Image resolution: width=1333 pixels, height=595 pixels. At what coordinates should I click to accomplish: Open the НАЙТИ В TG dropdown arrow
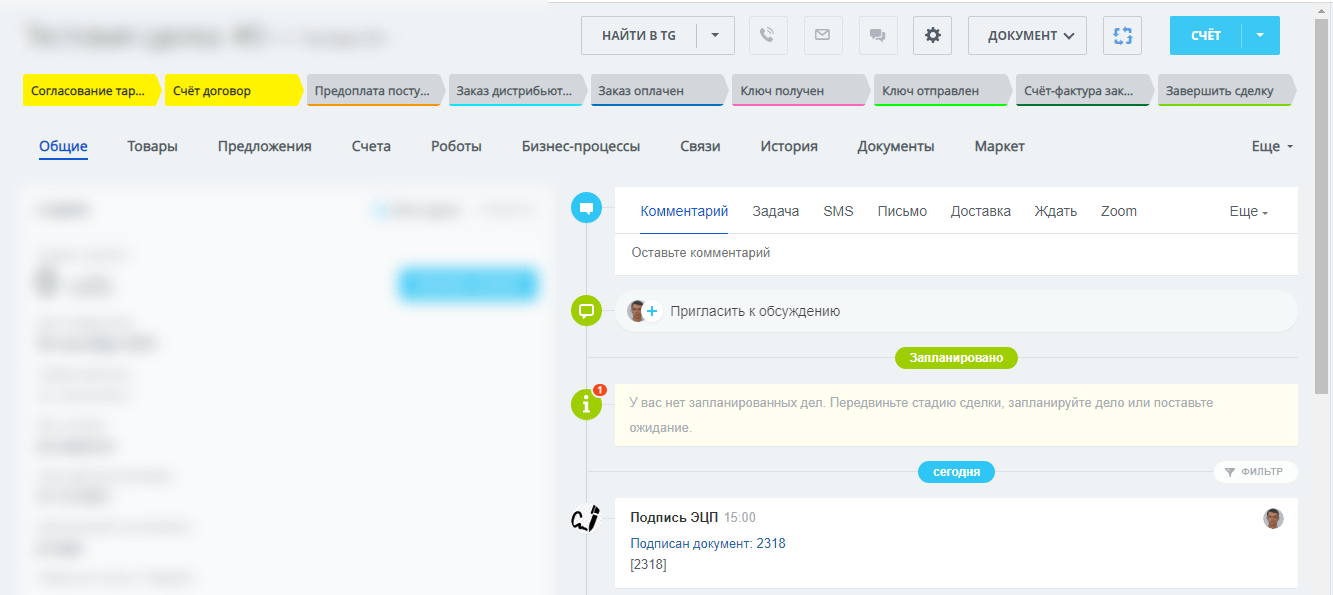(715, 35)
